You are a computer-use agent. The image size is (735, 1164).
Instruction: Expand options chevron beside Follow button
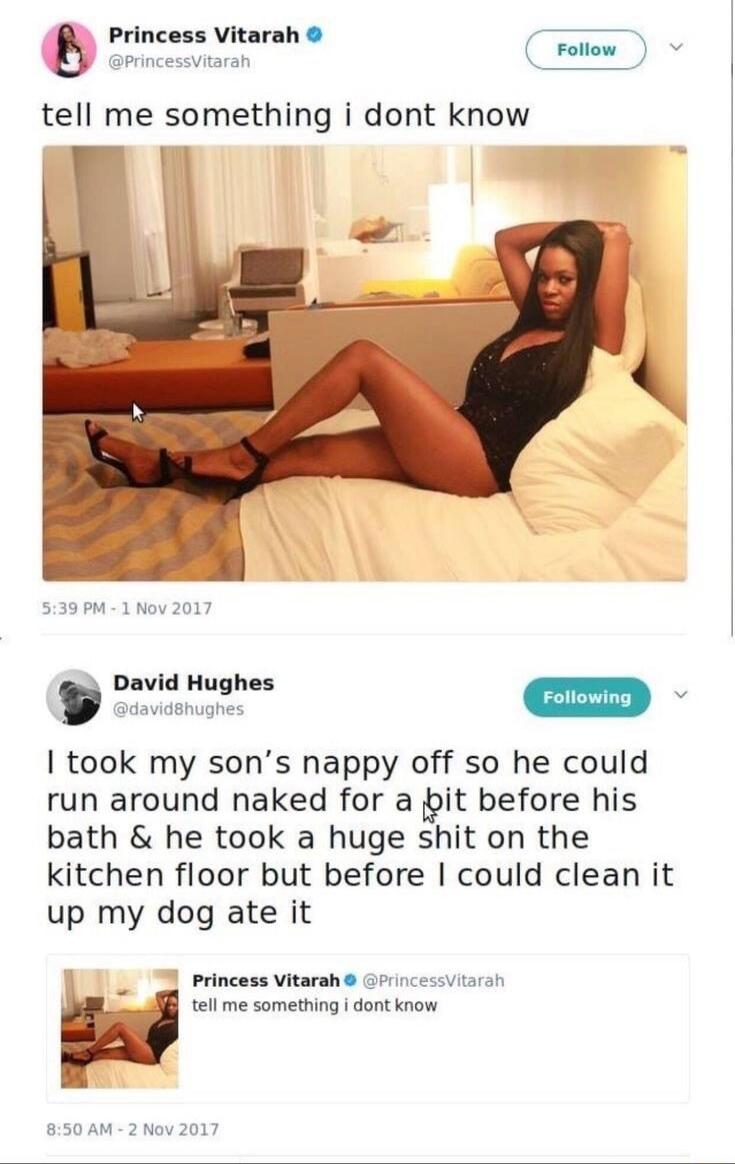point(676,47)
